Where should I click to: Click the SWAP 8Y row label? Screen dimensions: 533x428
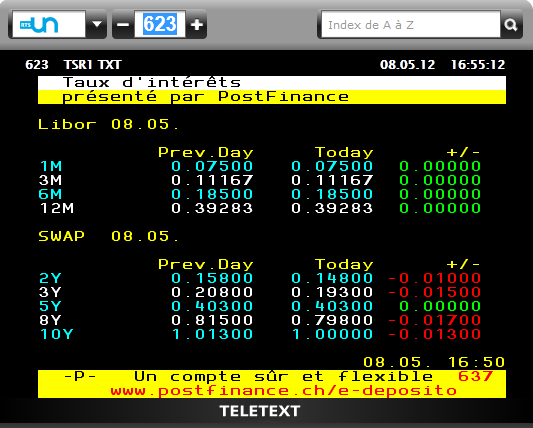(50, 320)
